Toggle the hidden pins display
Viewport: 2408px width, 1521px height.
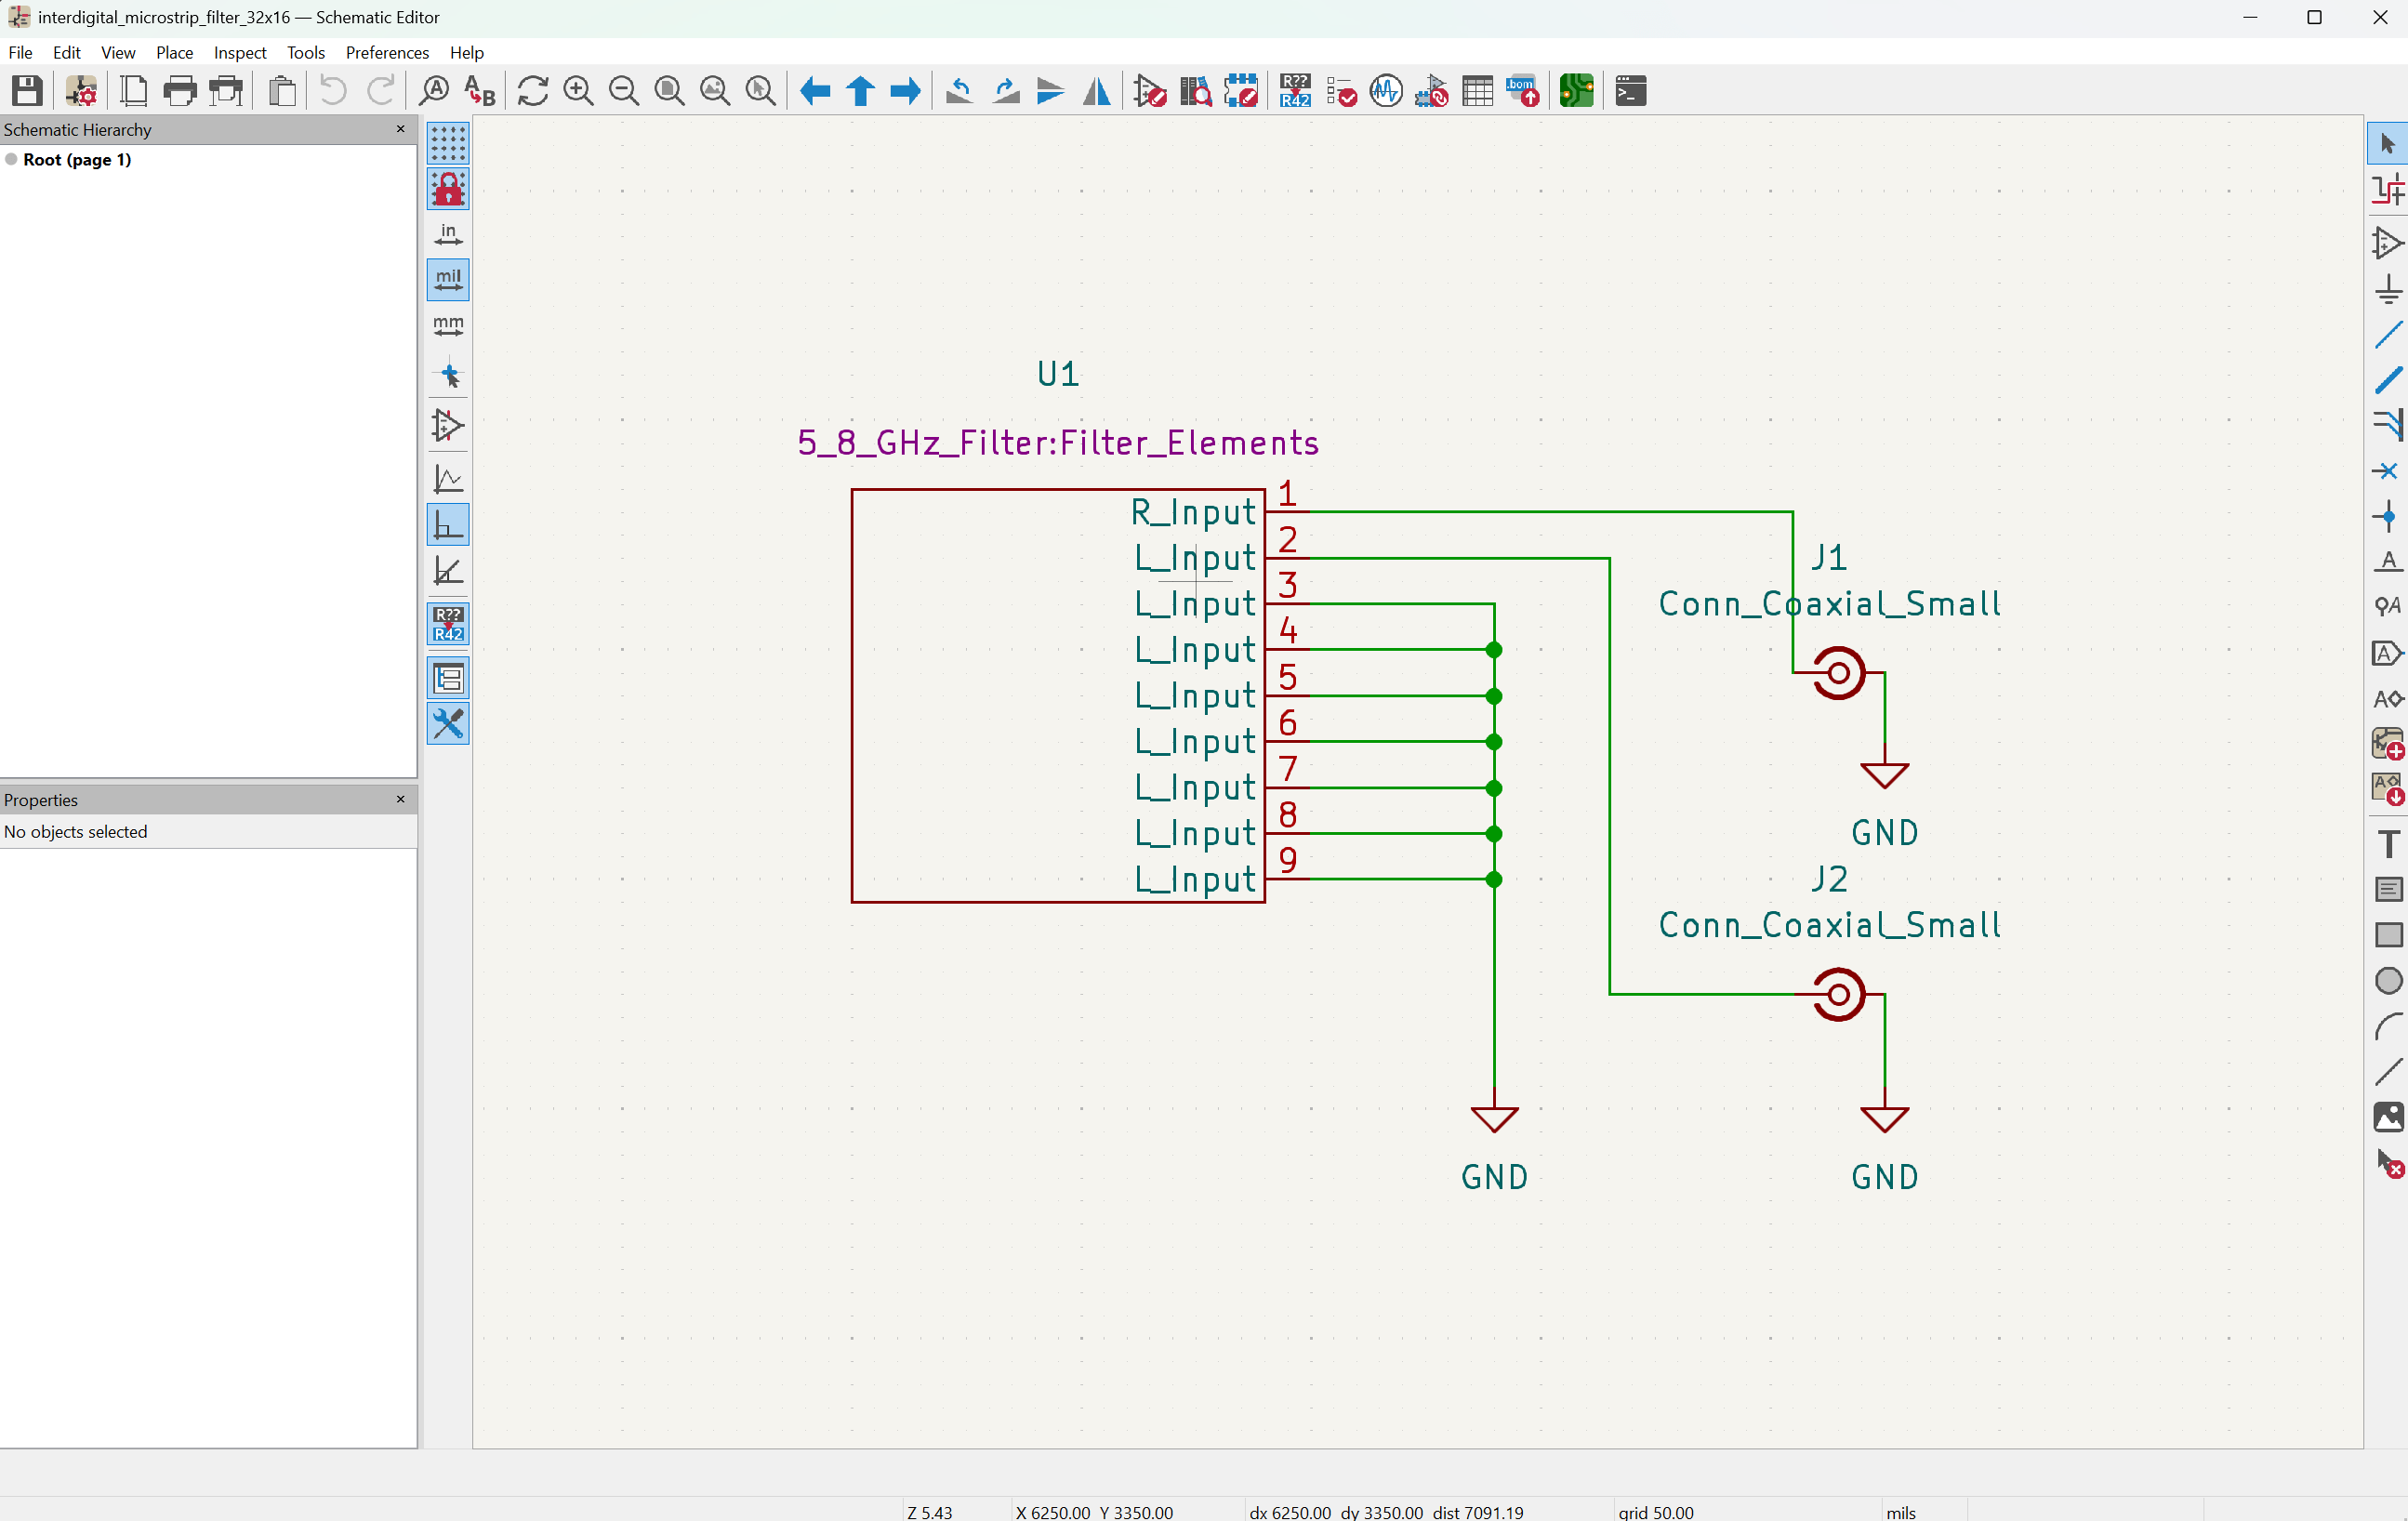[448, 426]
